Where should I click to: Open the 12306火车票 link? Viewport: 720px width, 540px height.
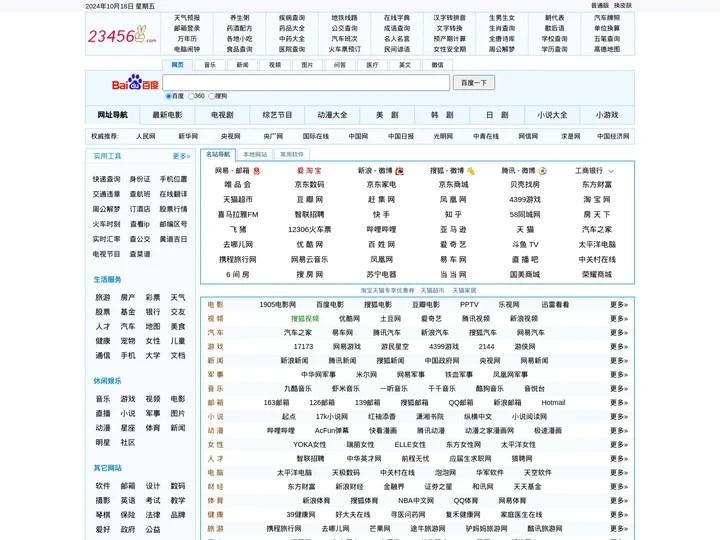pyautogui.click(x=309, y=230)
